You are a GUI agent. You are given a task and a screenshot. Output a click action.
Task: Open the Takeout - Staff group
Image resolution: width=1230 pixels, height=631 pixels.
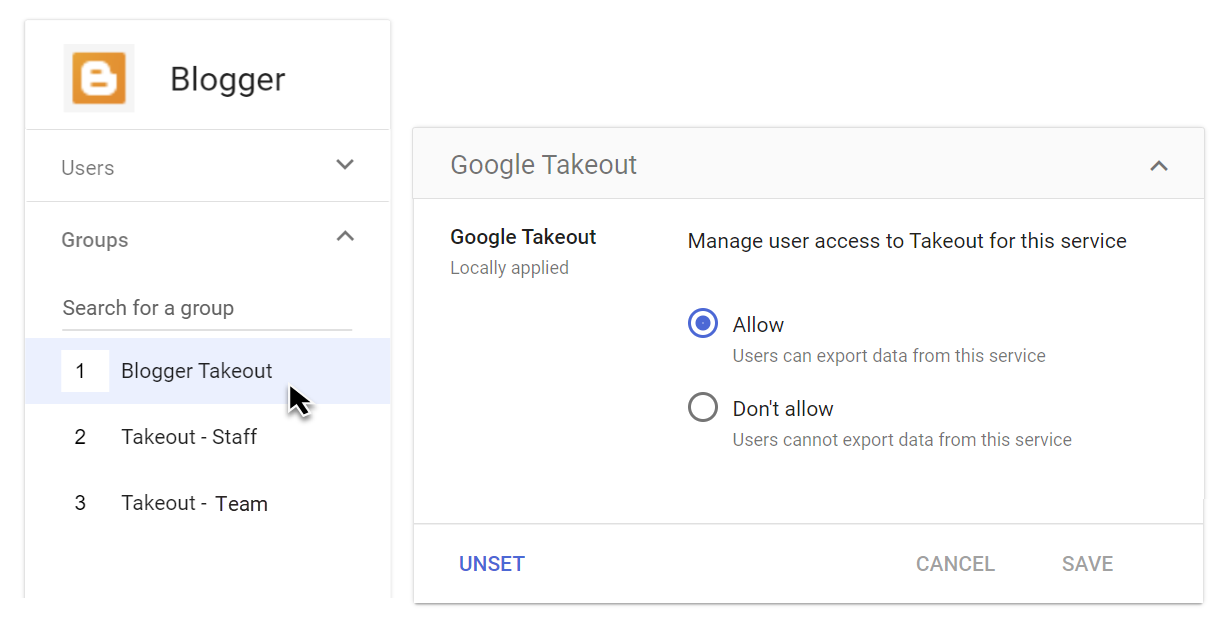click(189, 437)
